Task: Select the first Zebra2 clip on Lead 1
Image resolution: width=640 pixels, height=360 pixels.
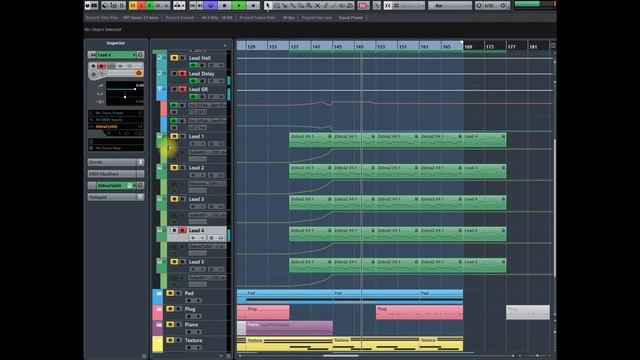Action: 311,140
